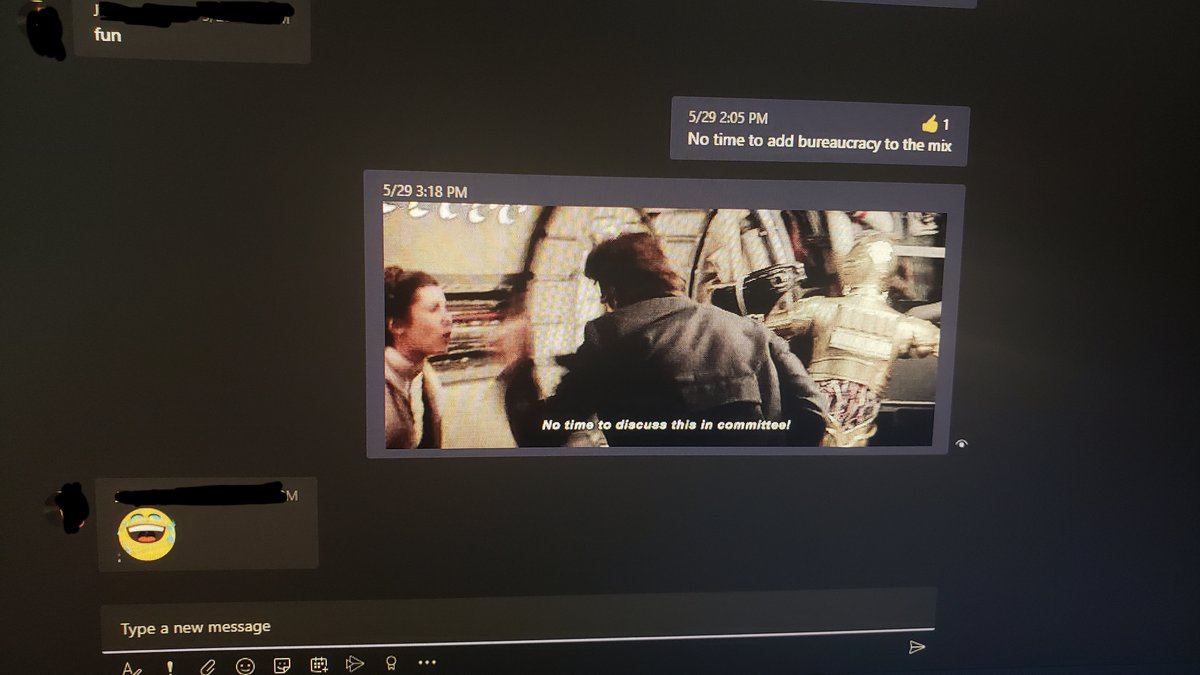The image size is (1200, 675).
Task: Open the Format text options icon
Action: [131, 667]
